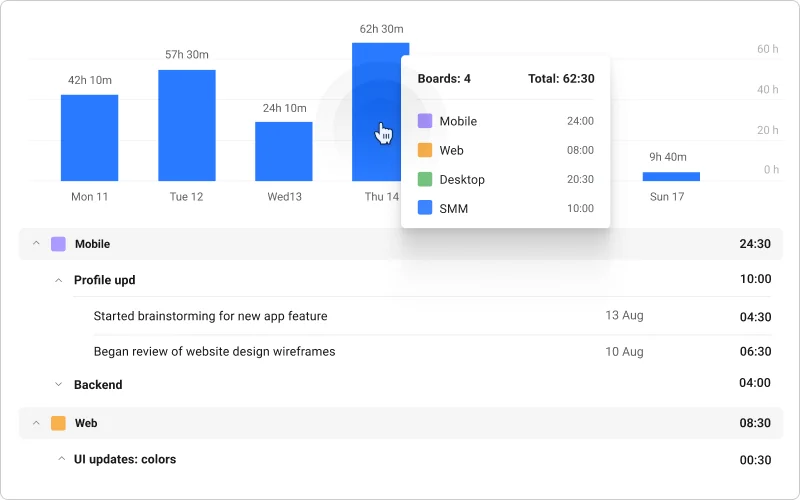The image size is (800, 500).
Task: Click Total: 62:30 in tooltip header
Action: point(561,79)
